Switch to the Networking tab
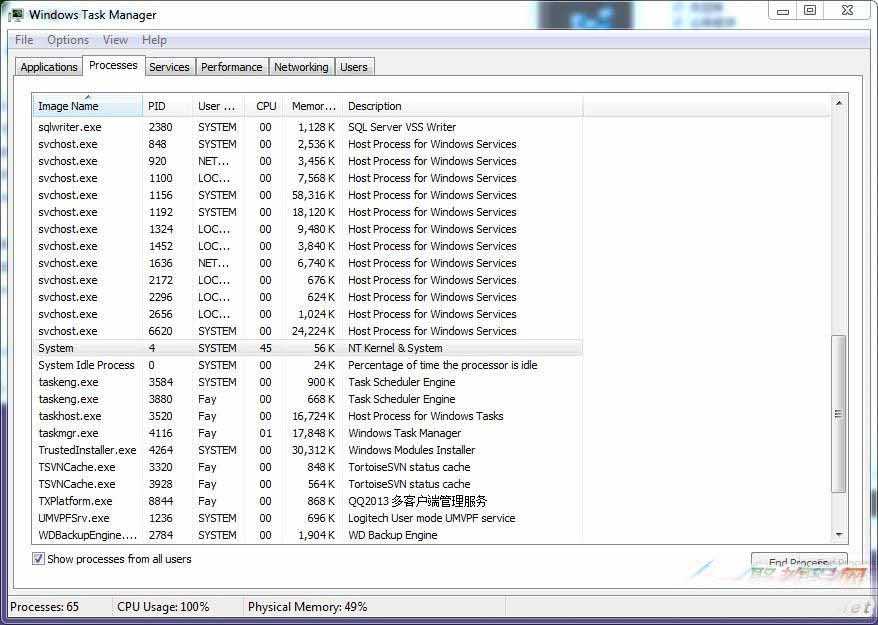Screen dimensions: 878x625 click(301, 66)
